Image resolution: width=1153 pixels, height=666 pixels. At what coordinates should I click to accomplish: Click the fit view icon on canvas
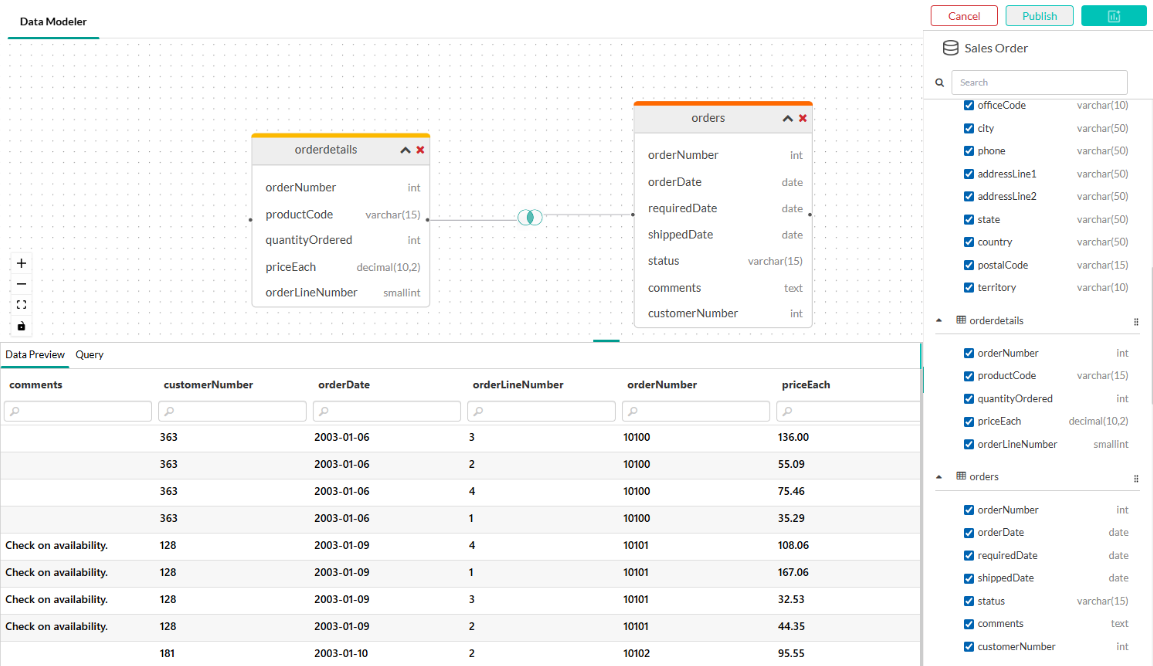pos(21,305)
